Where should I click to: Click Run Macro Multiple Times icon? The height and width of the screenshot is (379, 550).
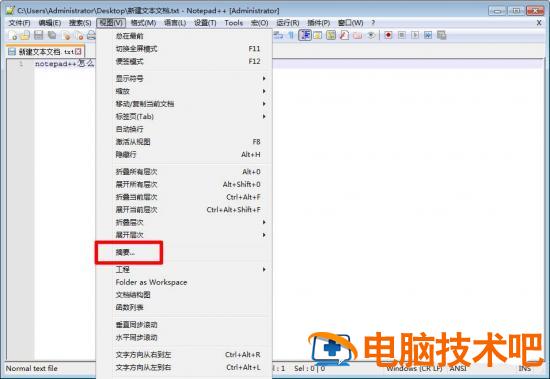(428, 35)
